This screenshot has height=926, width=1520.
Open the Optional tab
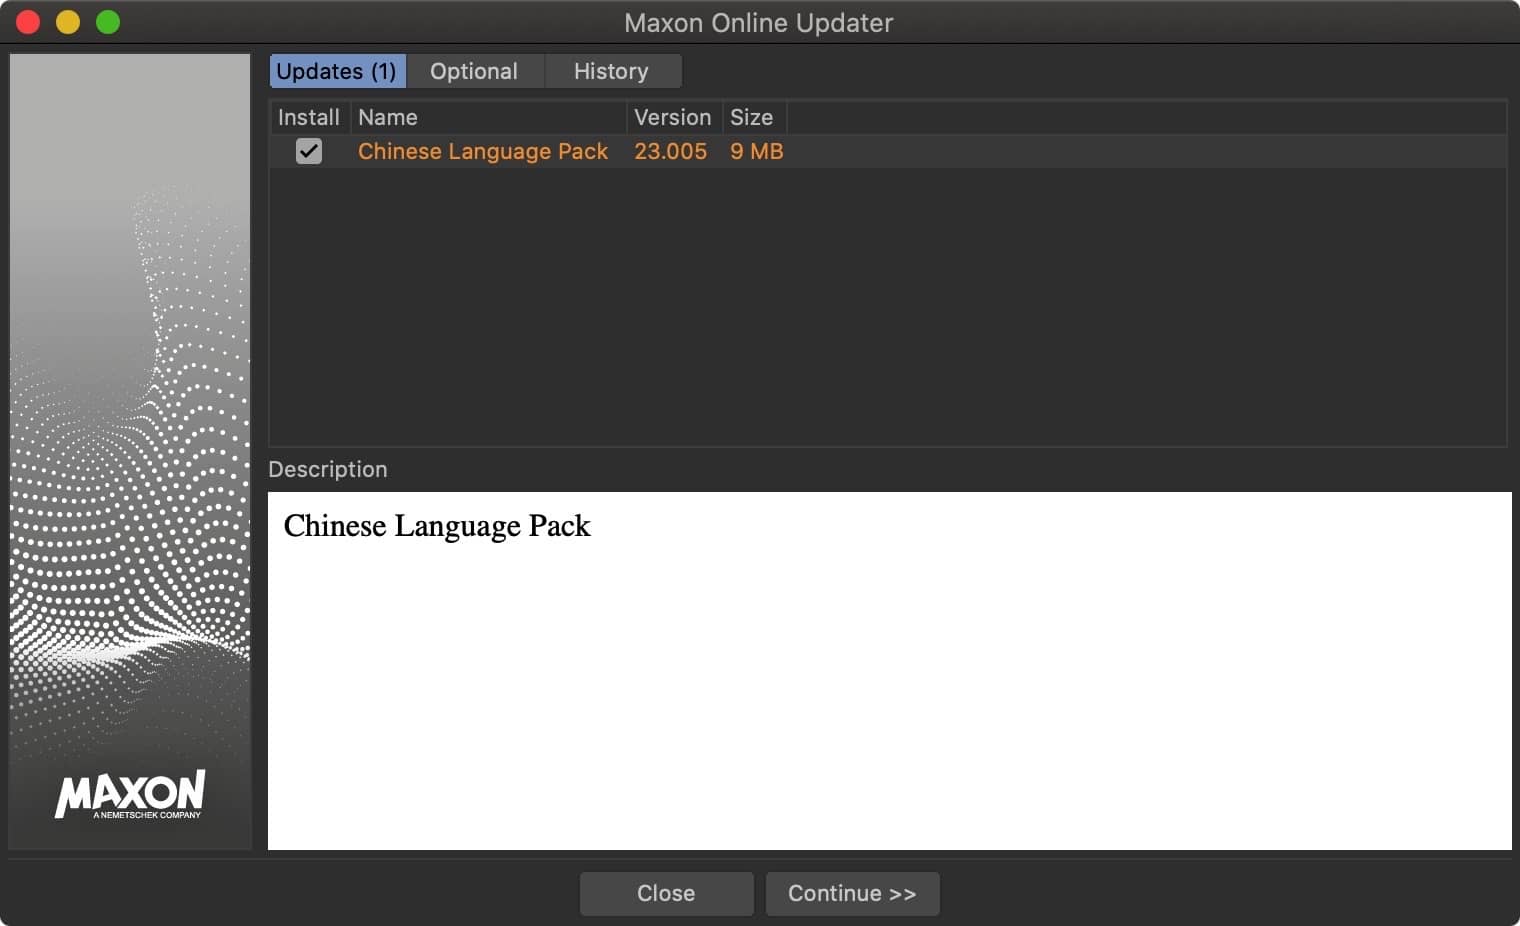coord(475,71)
